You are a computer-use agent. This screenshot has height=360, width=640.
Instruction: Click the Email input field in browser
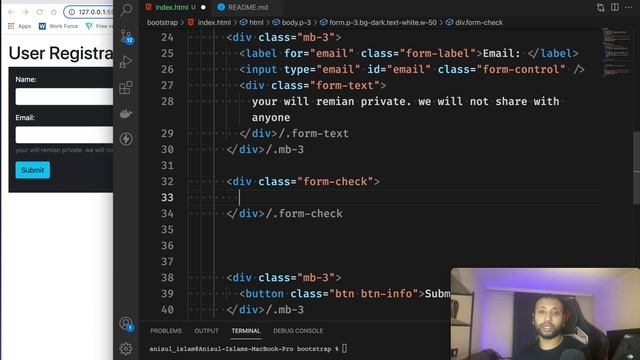[64, 135]
